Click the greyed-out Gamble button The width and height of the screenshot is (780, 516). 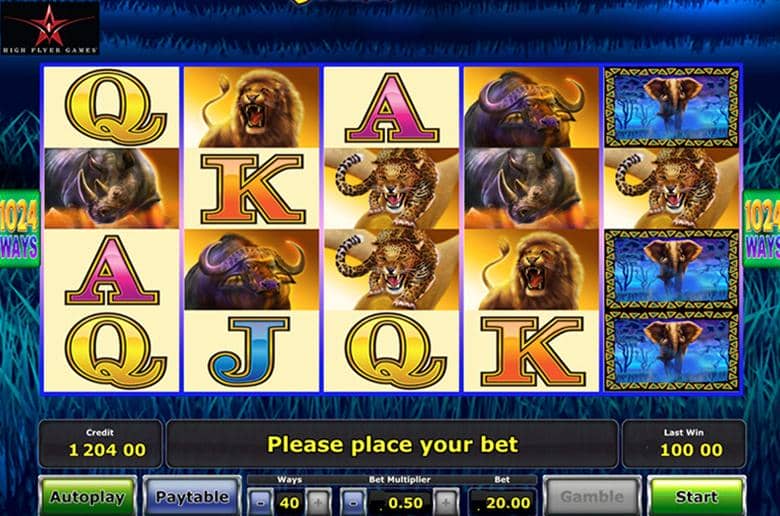(x=591, y=496)
